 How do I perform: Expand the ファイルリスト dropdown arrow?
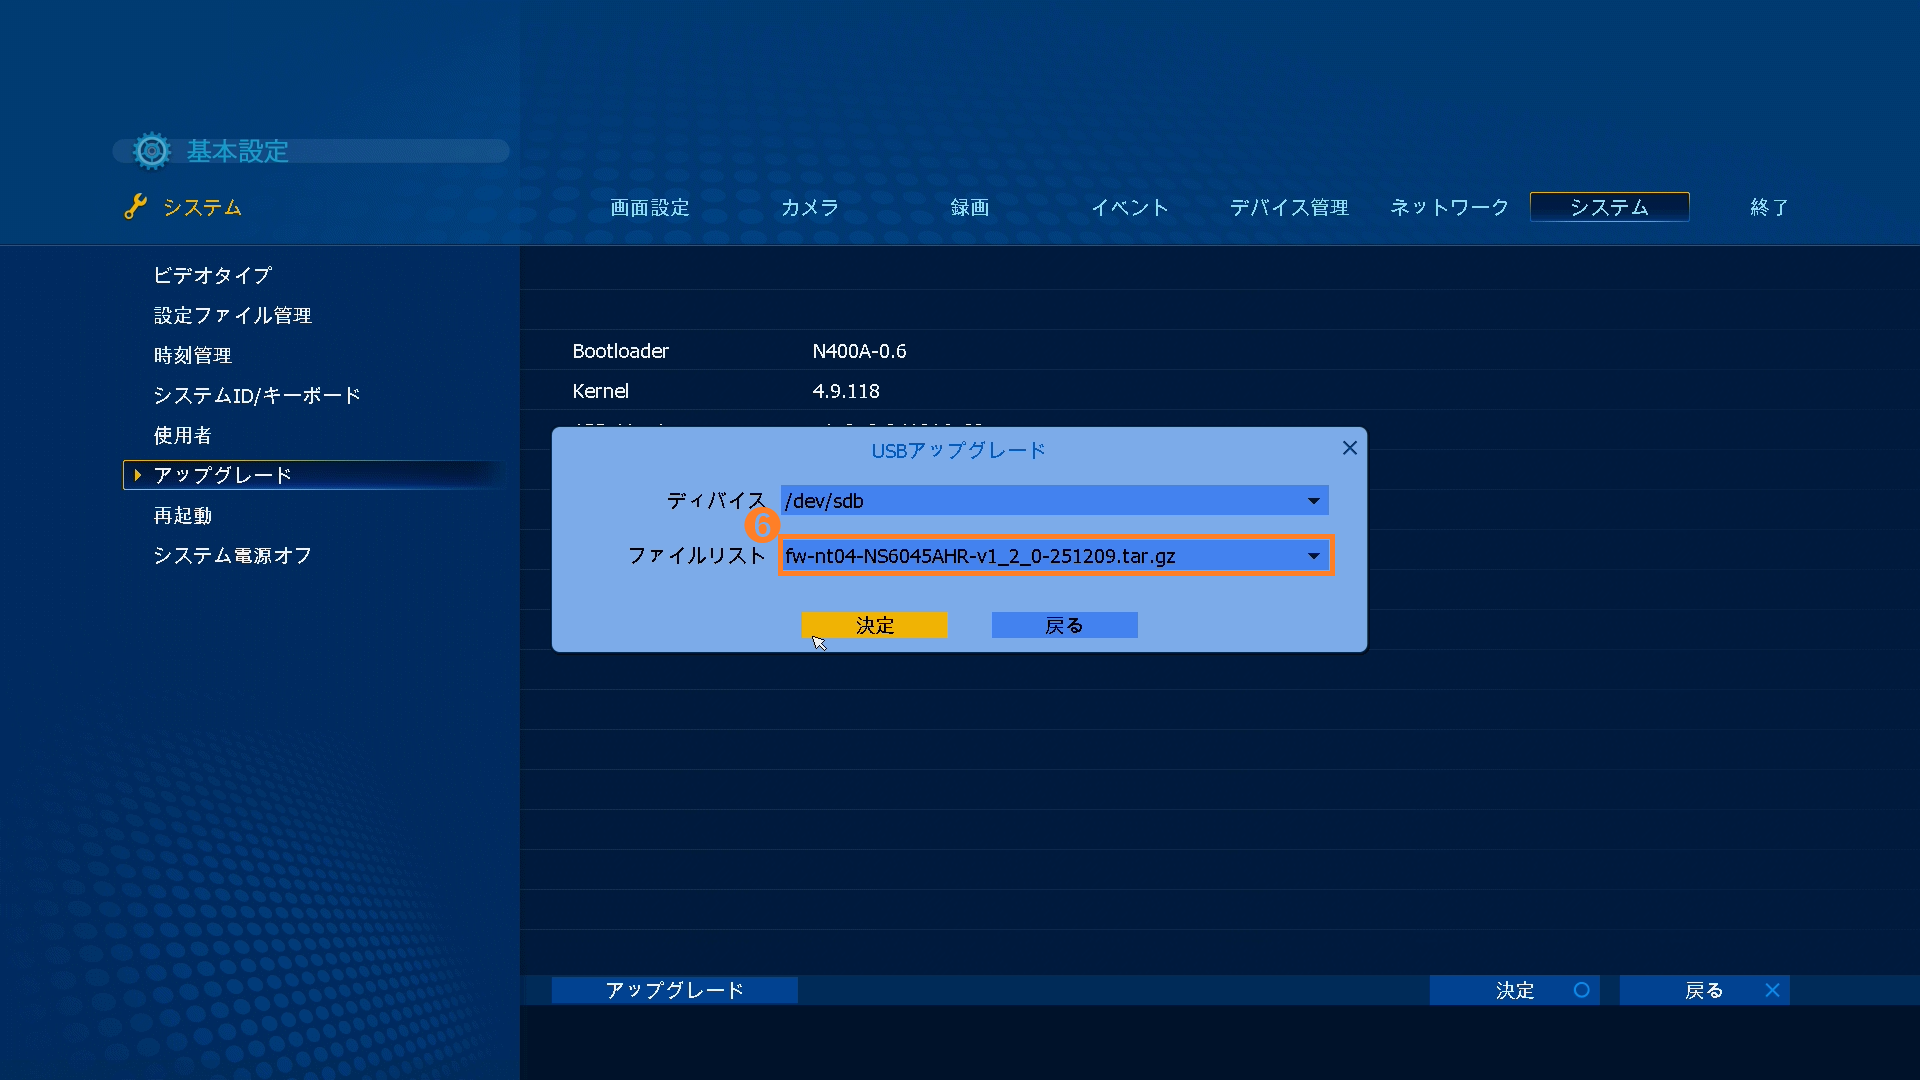pyautogui.click(x=1313, y=556)
